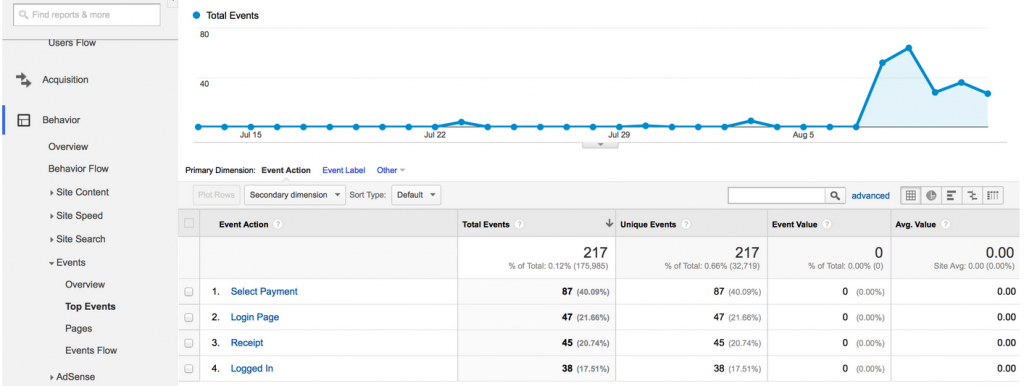Check the Receipt row checkbox
Viewport: 1024px width, 386px height.
click(x=189, y=343)
